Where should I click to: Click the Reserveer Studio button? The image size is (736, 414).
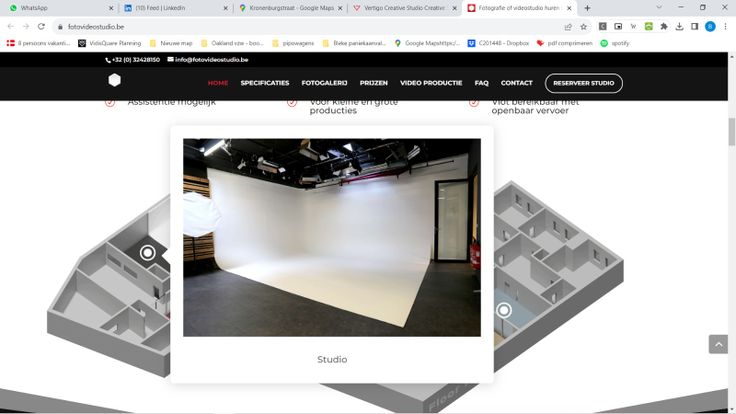[583, 83]
